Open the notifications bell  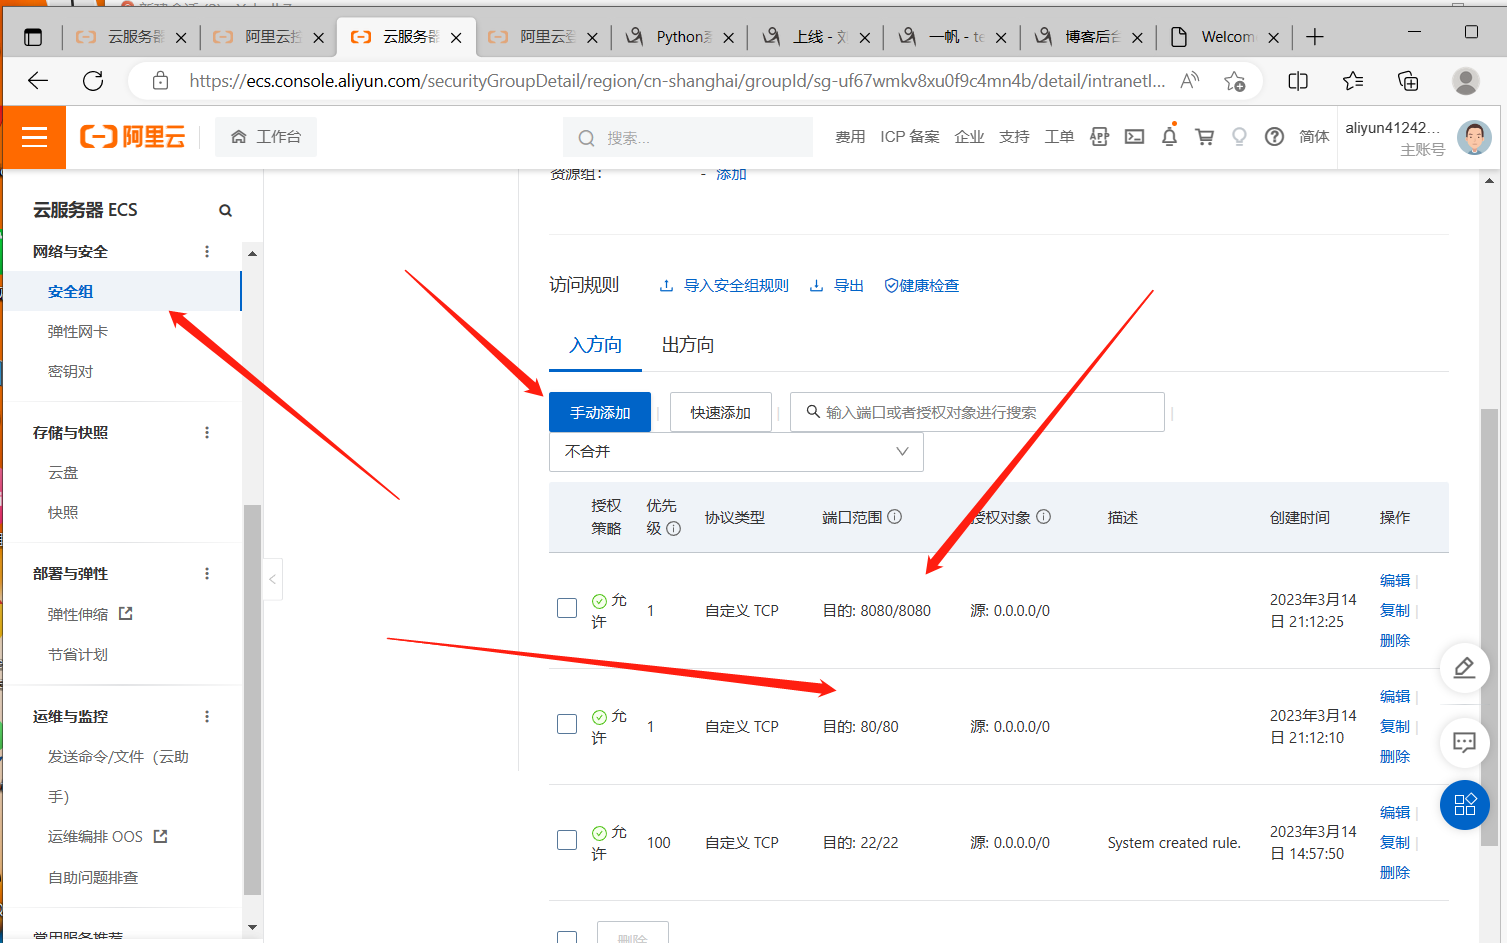1169,136
